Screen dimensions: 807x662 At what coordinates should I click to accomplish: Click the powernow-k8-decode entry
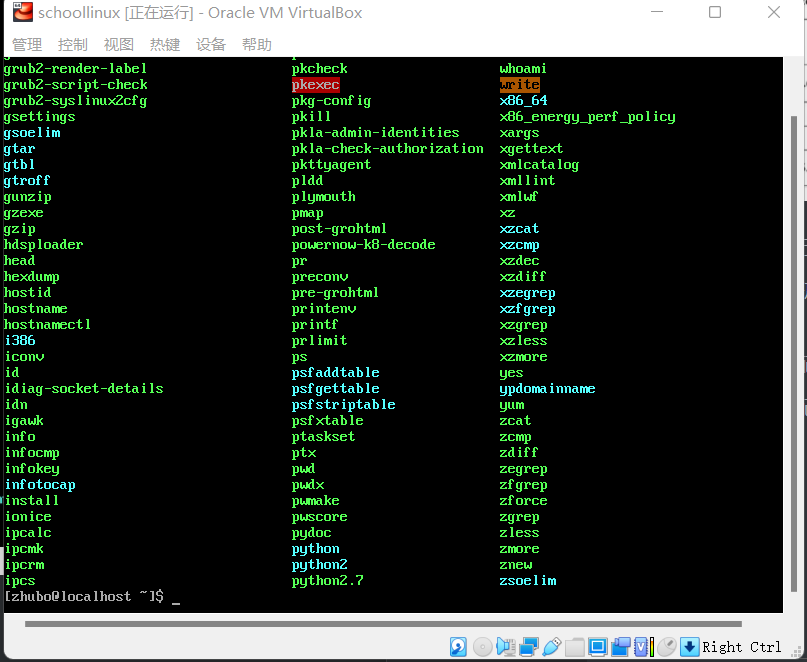pos(363,245)
